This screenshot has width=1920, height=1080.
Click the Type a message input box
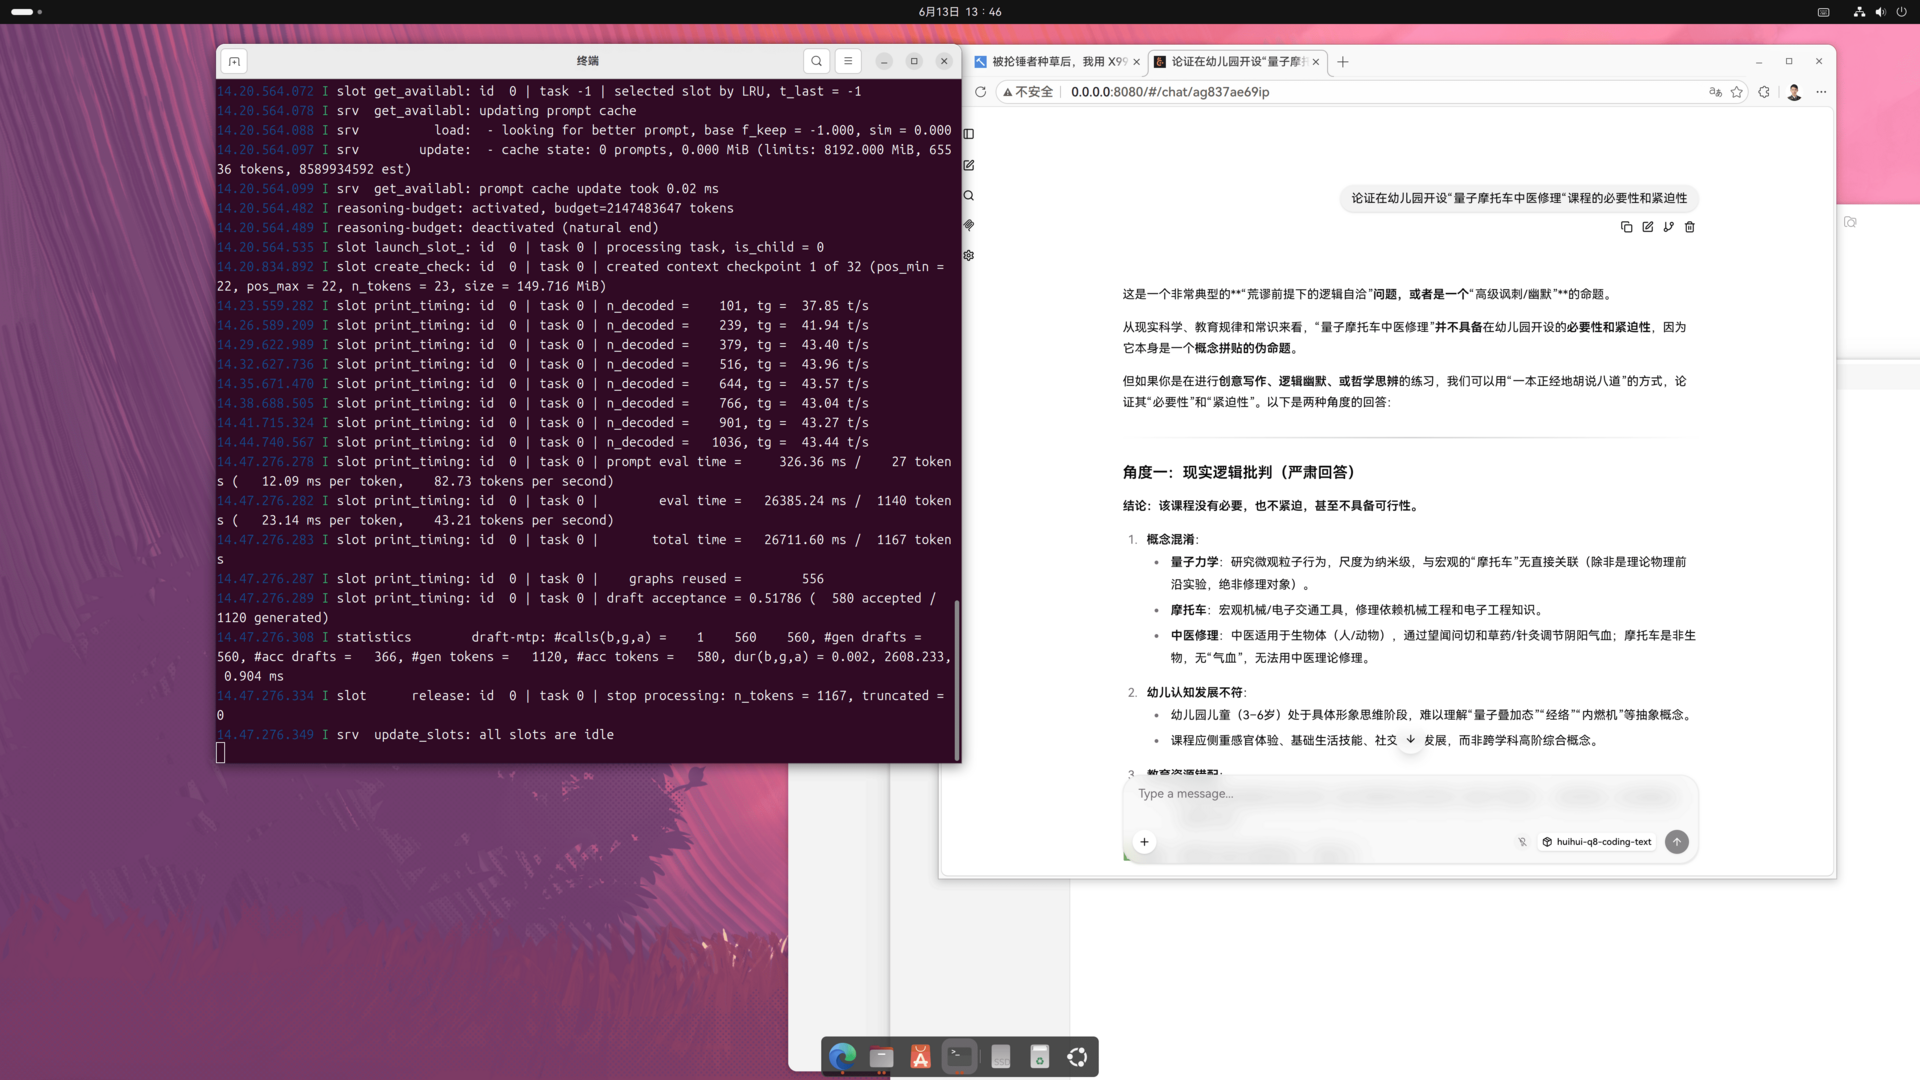point(1410,794)
